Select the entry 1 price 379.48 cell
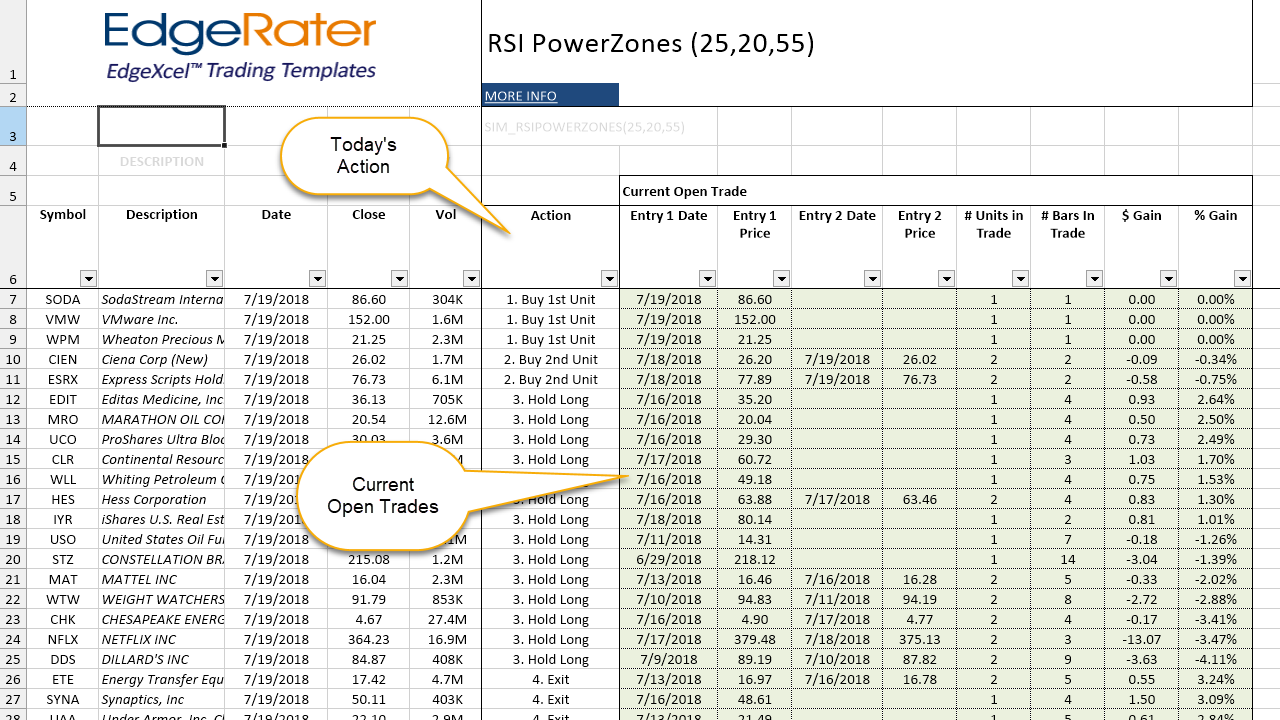This screenshot has height=720, width=1280. click(755, 639)
